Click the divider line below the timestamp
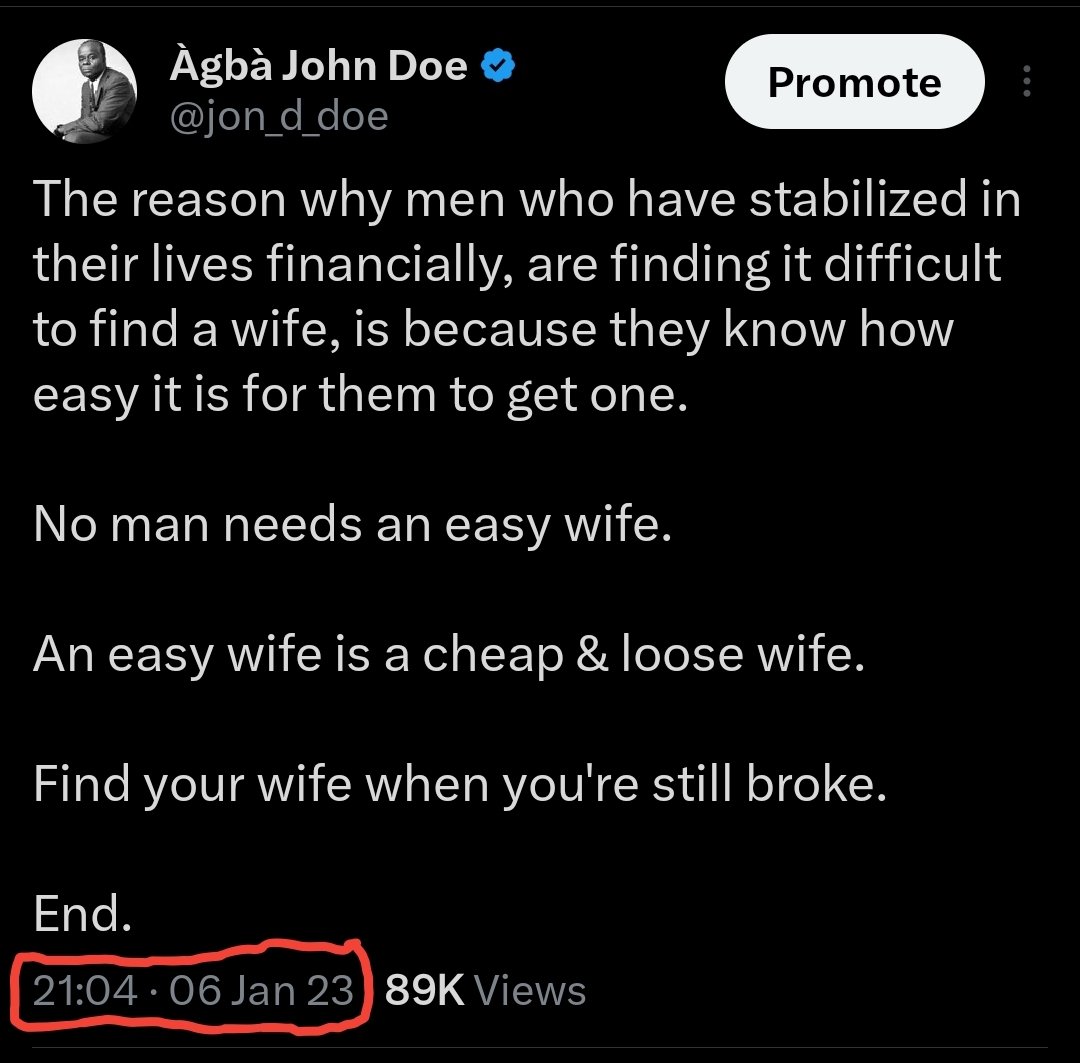The width and height of the screenshot is (1080, 1063). click(540, 1049)
